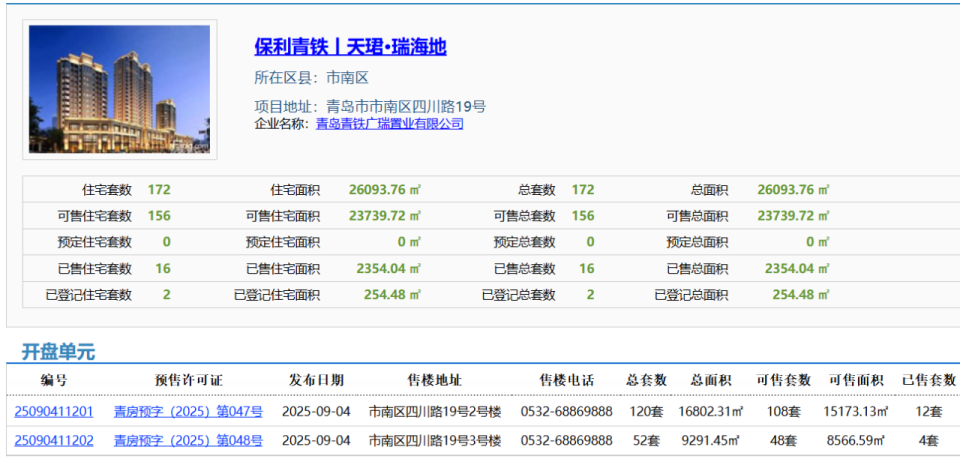The height and width of the screenshot is (465, 960).
Task: View presale permit 青房预字（2025）第048号
Action: pyautogui.click(x=188, y=440)
